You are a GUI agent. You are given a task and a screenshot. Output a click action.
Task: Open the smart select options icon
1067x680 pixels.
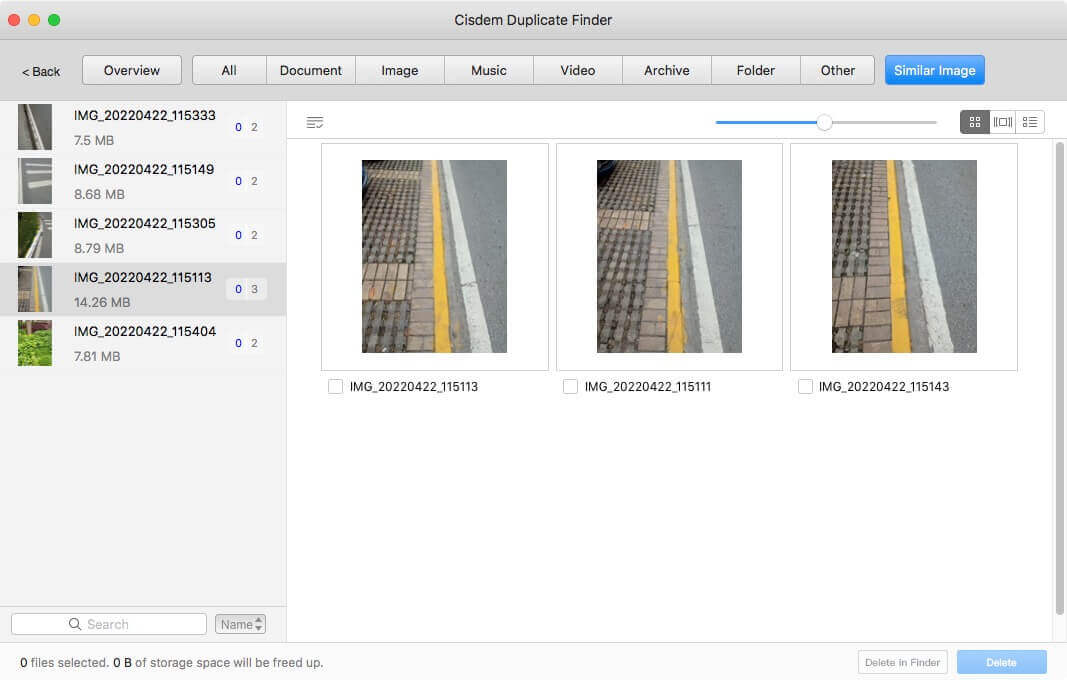coord(314,121)
